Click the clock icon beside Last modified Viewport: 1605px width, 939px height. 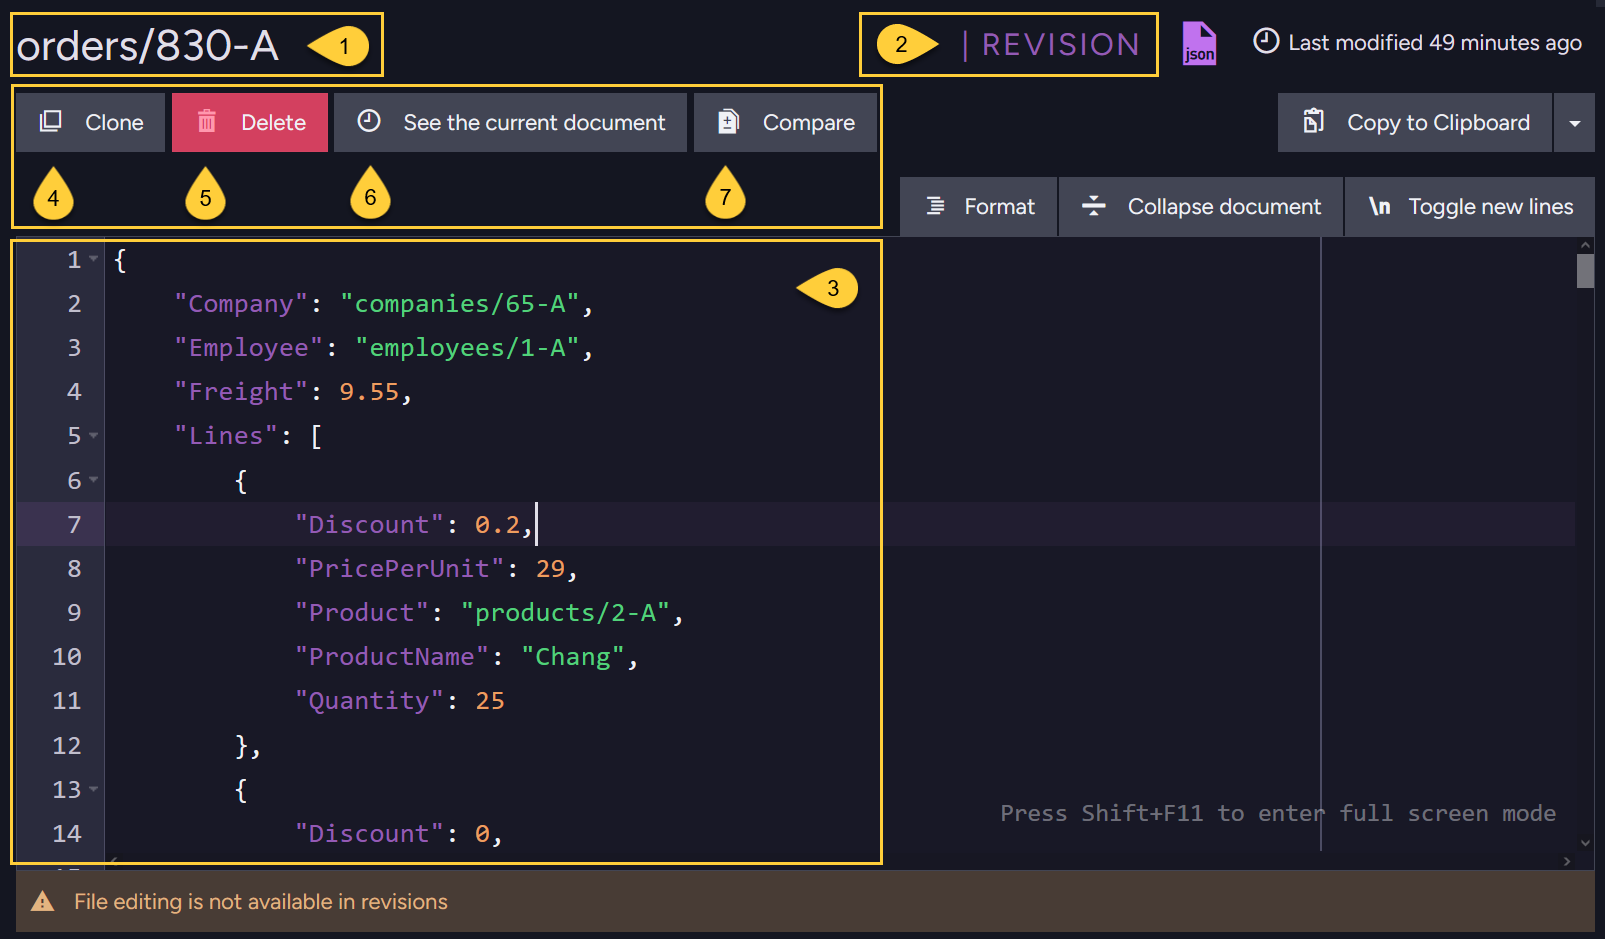pos(1266,41)
